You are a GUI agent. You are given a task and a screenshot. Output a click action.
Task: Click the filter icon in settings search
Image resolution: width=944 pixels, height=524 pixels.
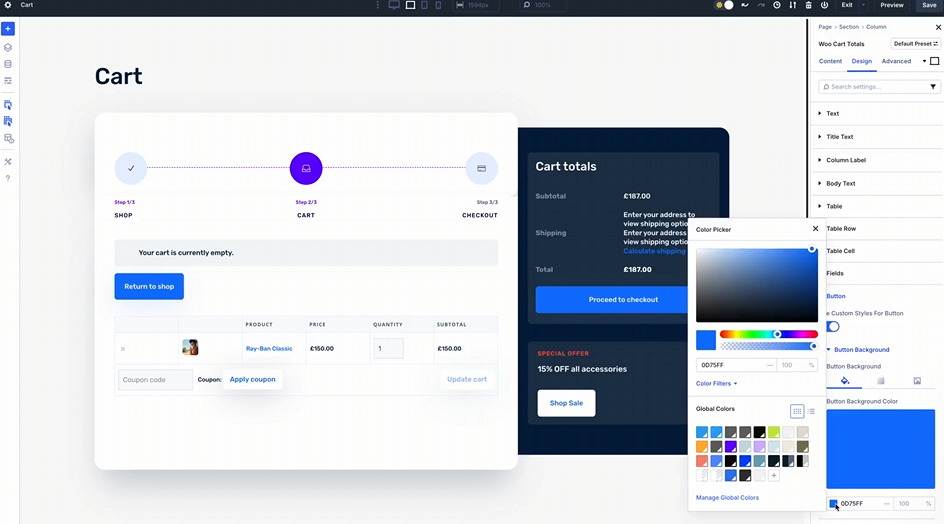tap(933, 87)
